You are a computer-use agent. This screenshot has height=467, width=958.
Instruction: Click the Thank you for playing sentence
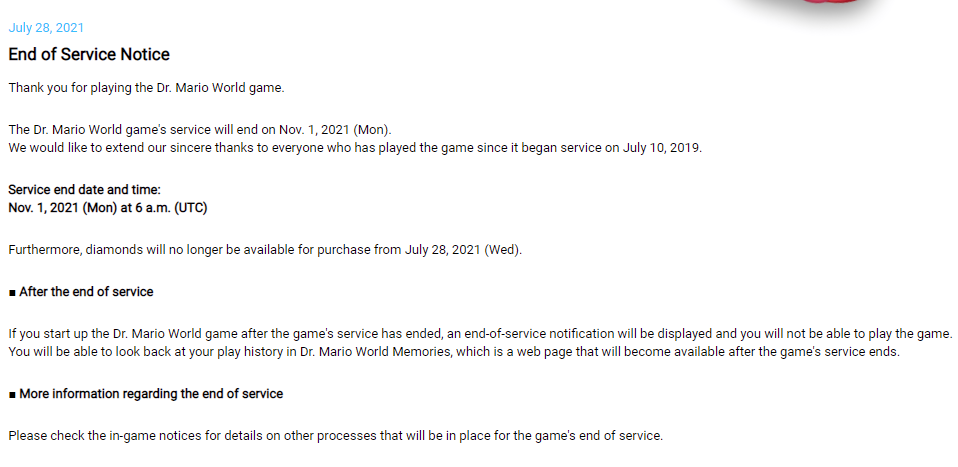coord(147,88)
